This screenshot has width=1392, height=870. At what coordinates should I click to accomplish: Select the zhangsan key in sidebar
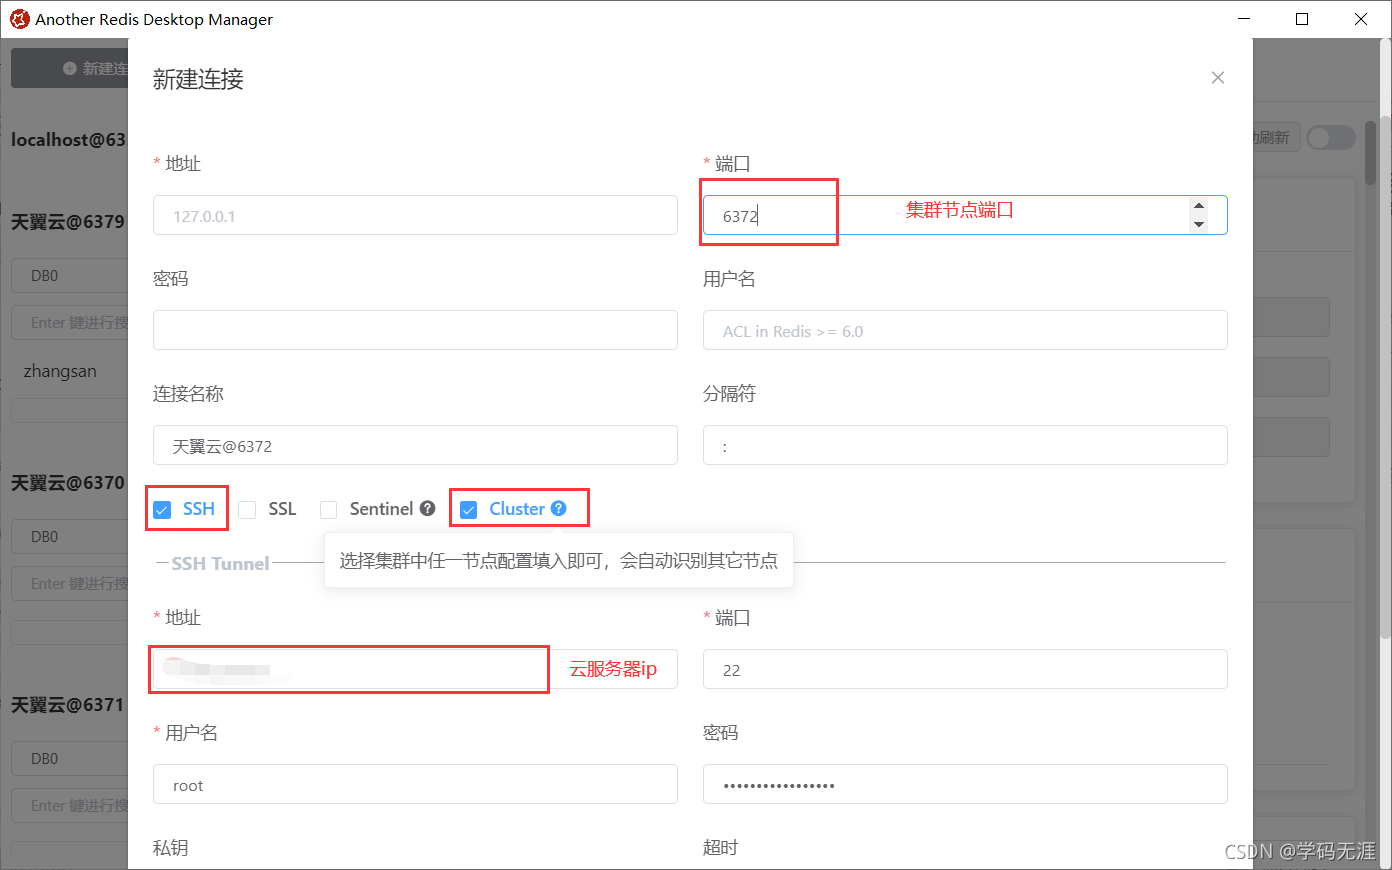(60, 371)
